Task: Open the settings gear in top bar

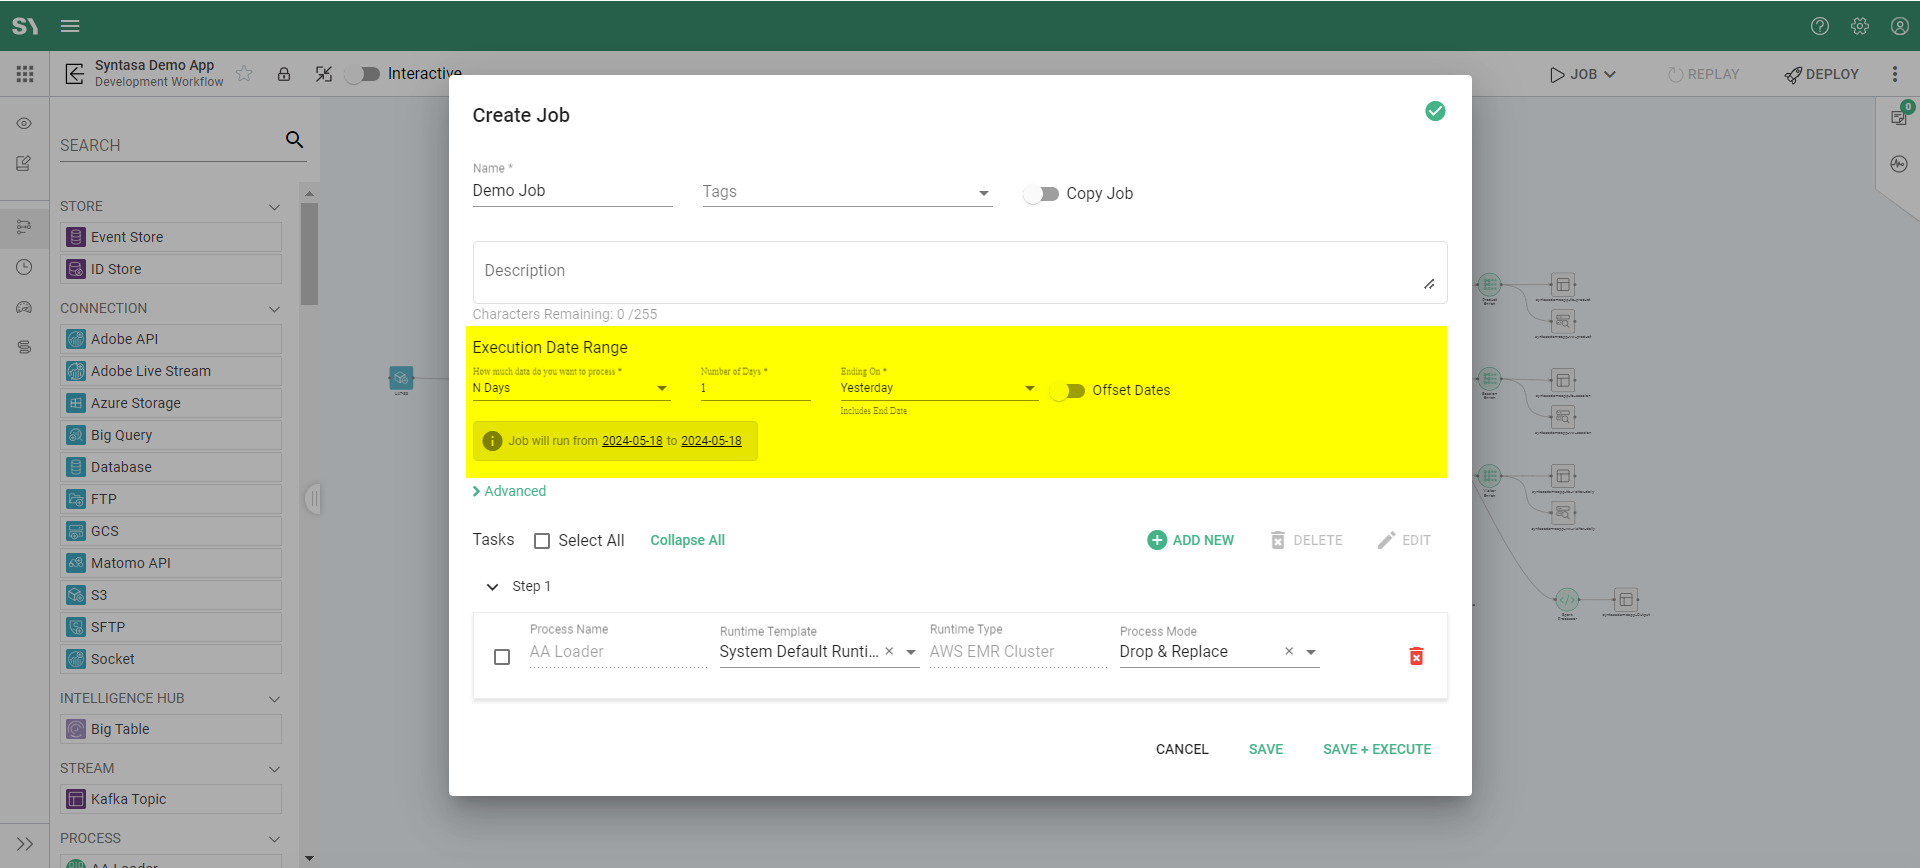Action: (x=1860, y=26)
